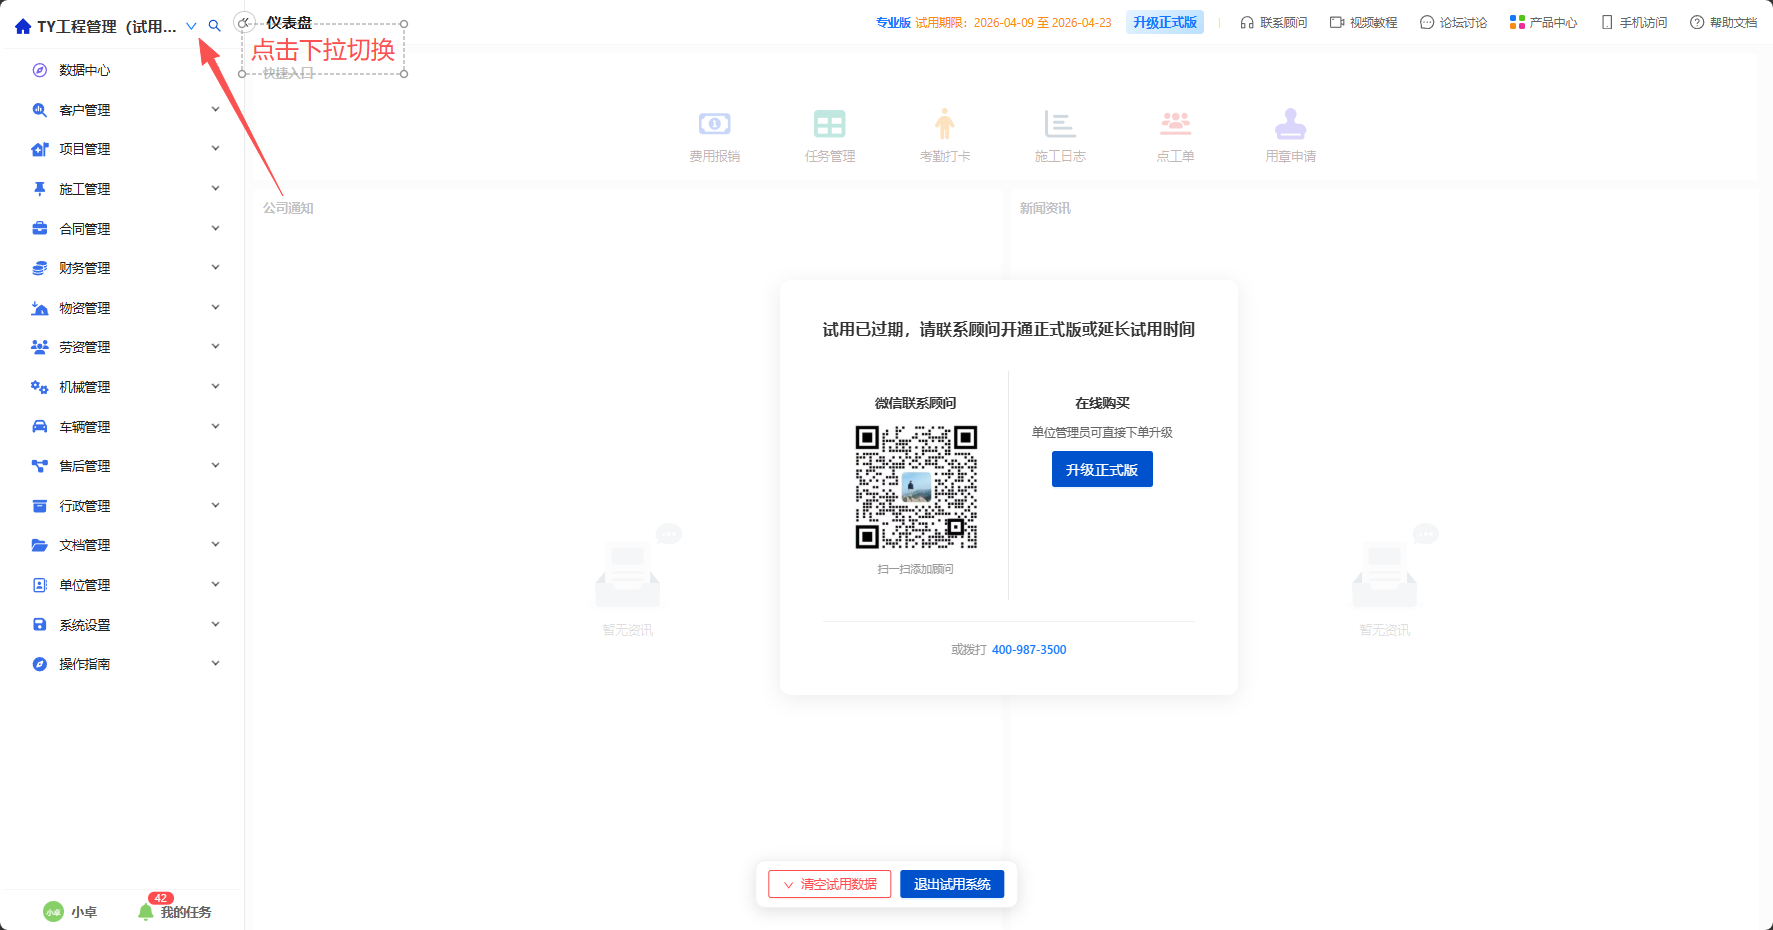Viewport: 1773px width, 930px height.
Task: Open the 施工日志 quick entry icon
Action: (x=1060, y=124)
